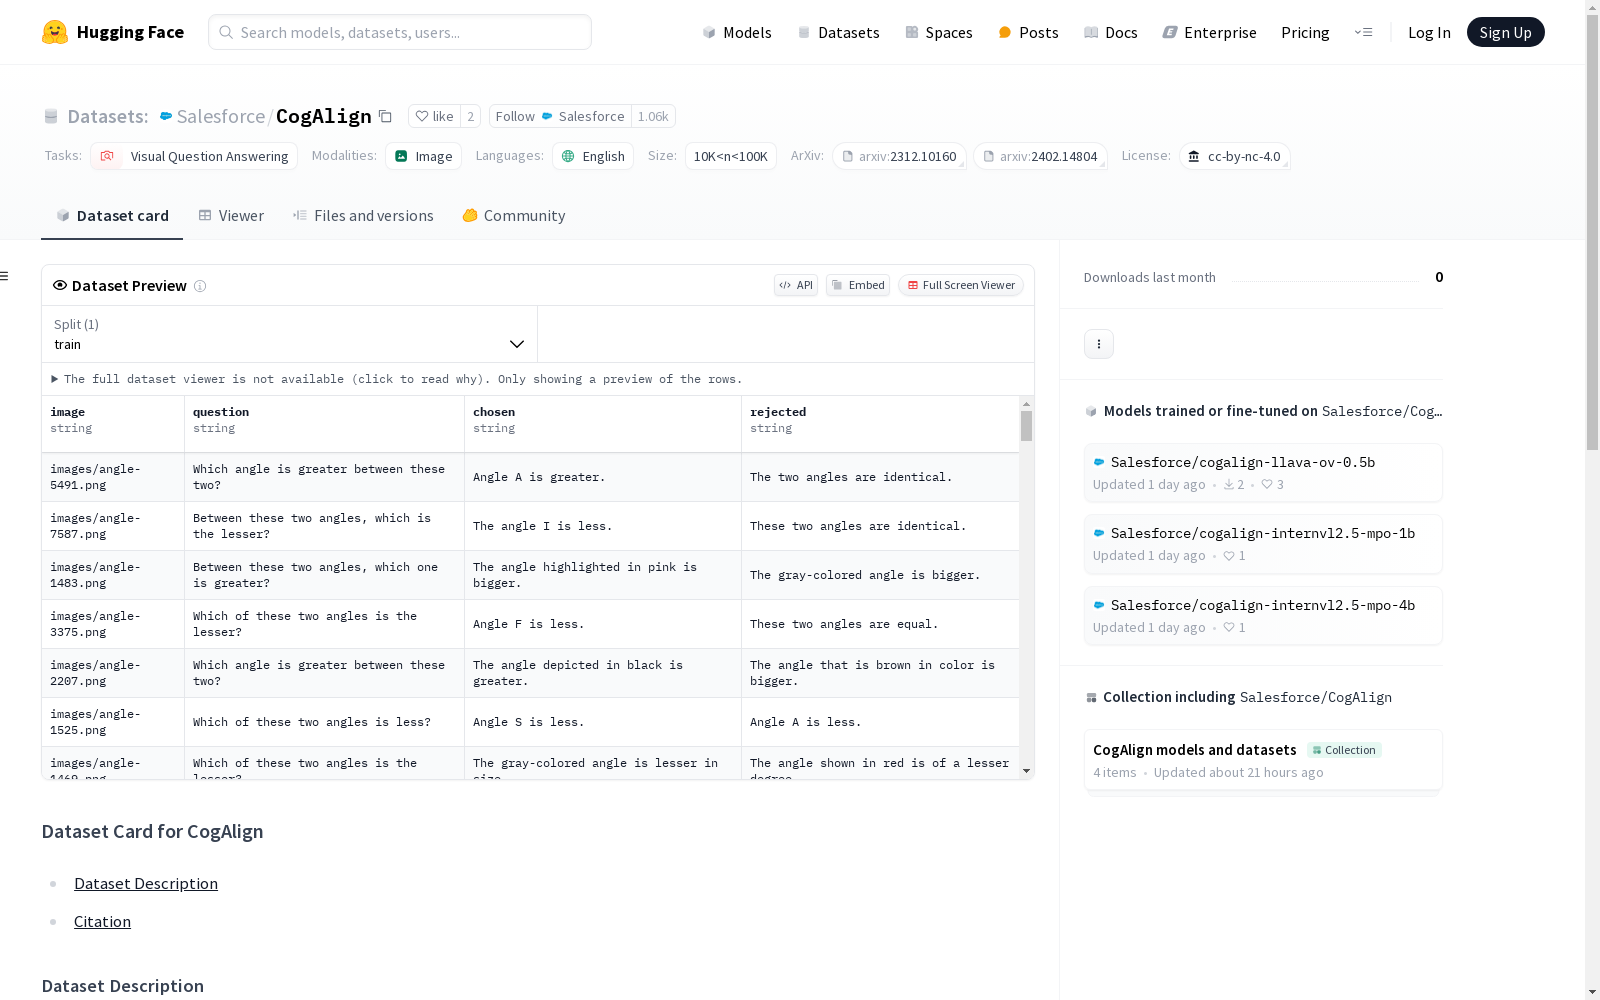
Task: Copy dataset name with the copy icon
Action: 385,116
